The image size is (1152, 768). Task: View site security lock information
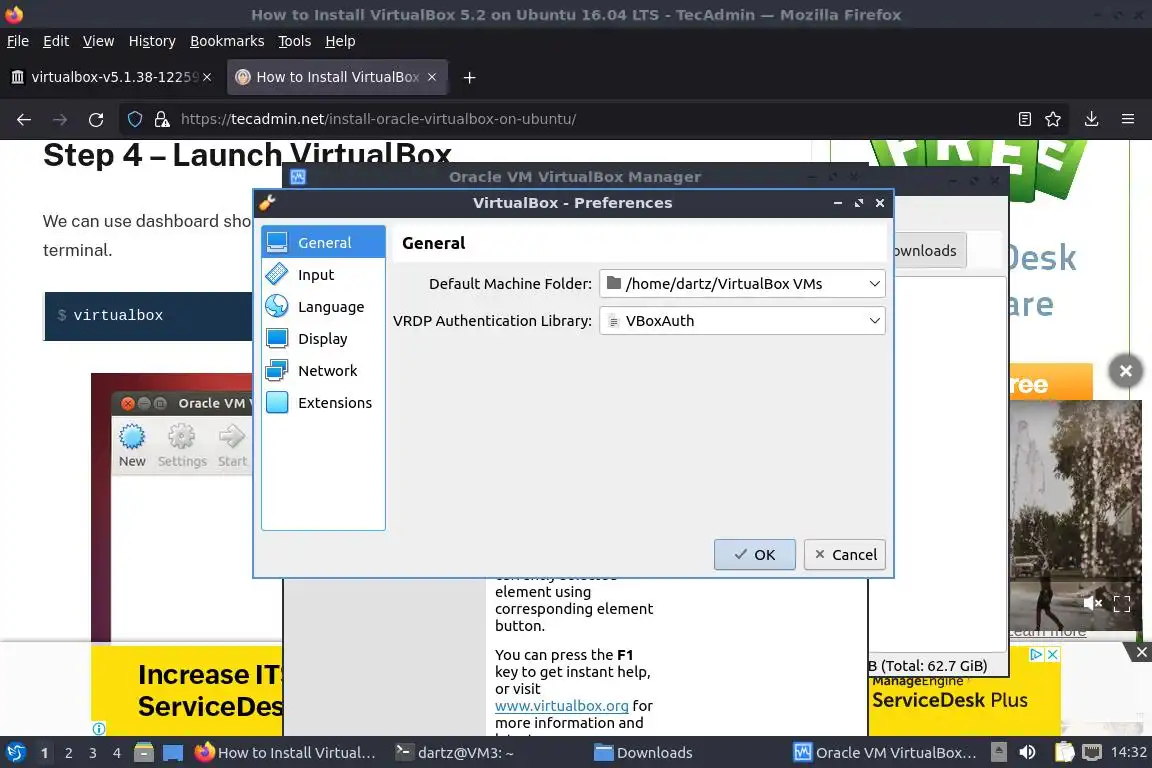point(162,119)
